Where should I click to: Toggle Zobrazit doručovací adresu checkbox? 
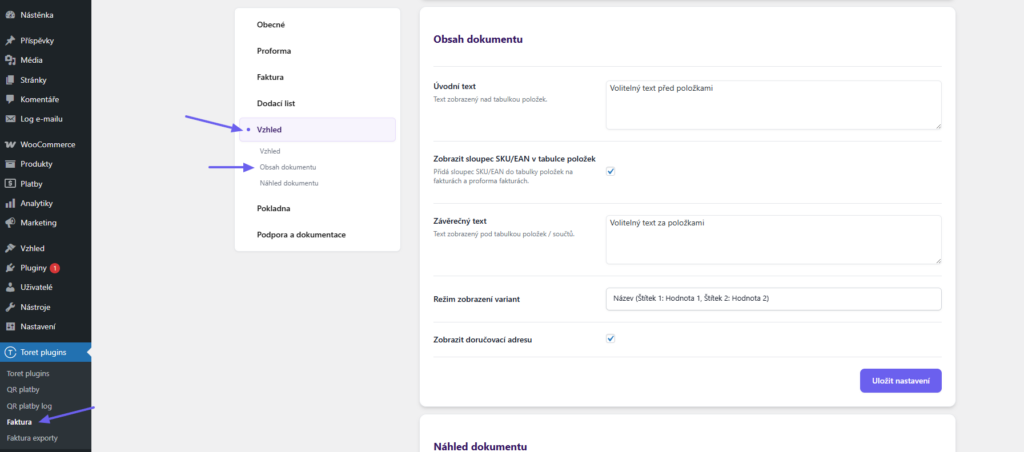[611, 339]
